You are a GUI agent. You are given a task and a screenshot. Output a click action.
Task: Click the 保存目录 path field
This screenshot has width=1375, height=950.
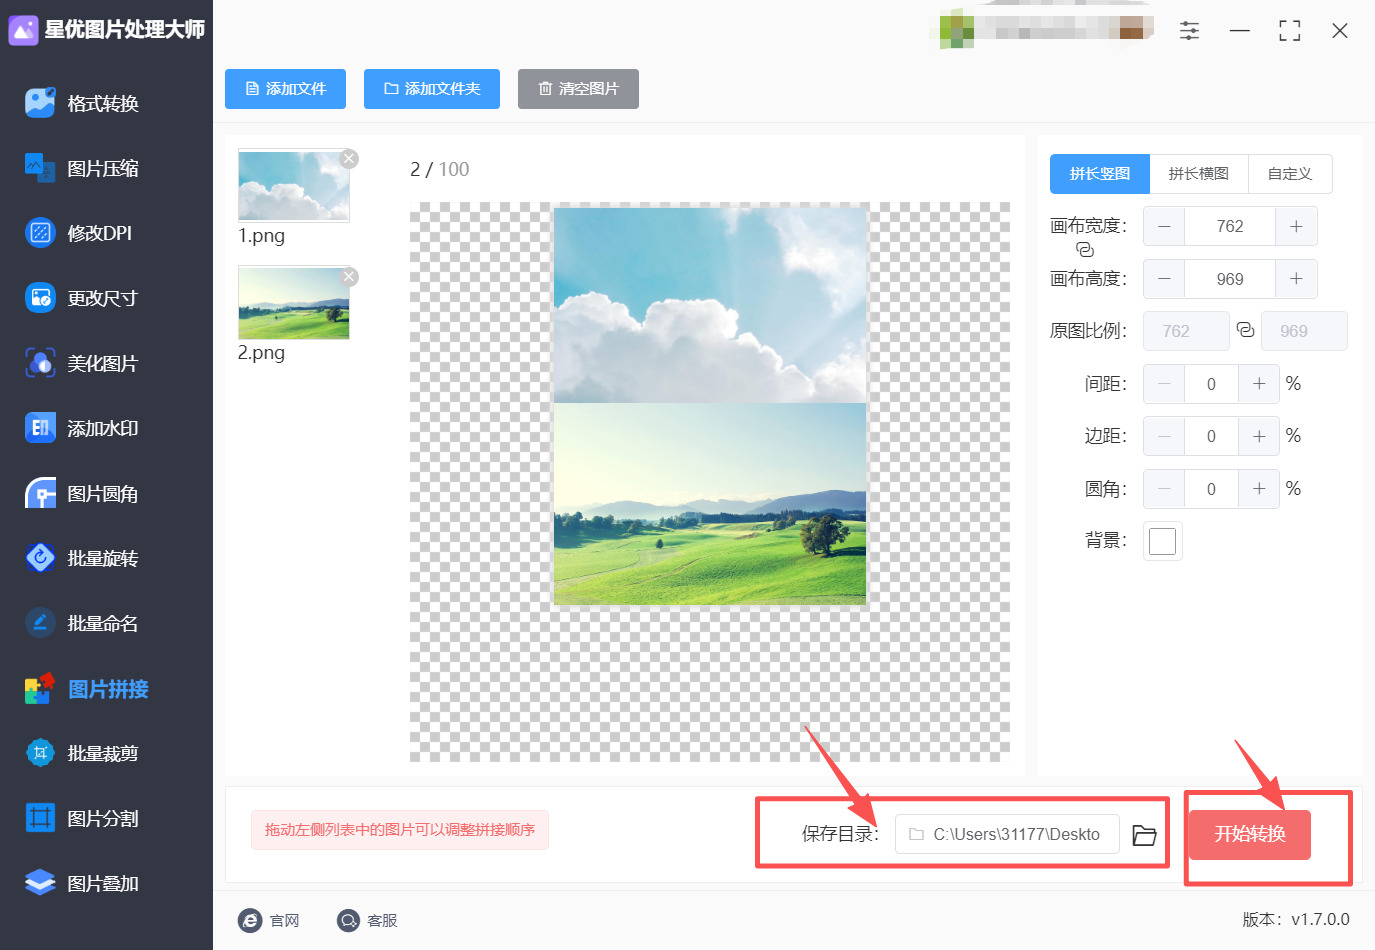[1007, 835]
